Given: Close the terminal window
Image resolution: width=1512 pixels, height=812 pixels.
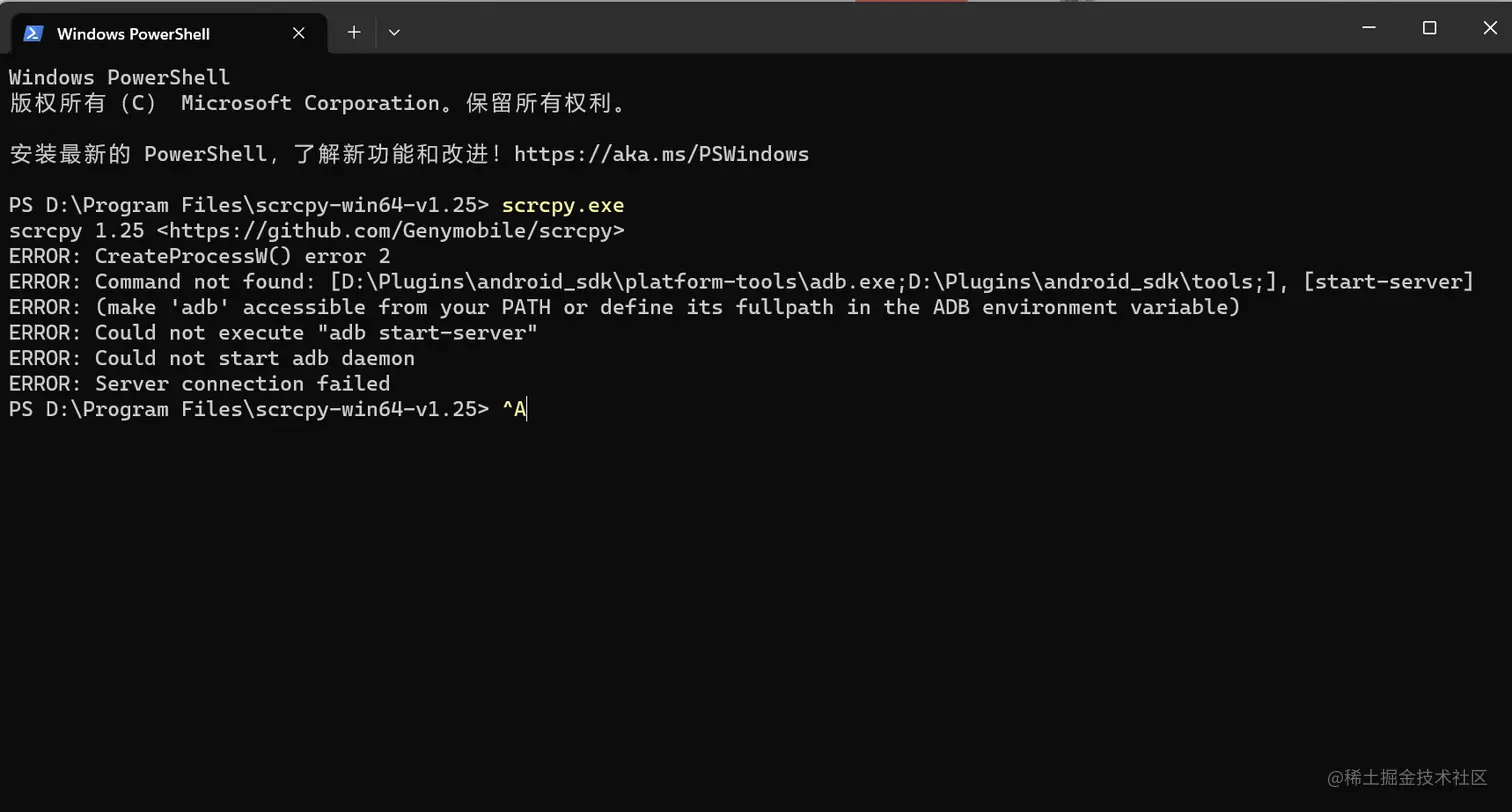Looking at the screenshot, I should [x=1489, y=28].
